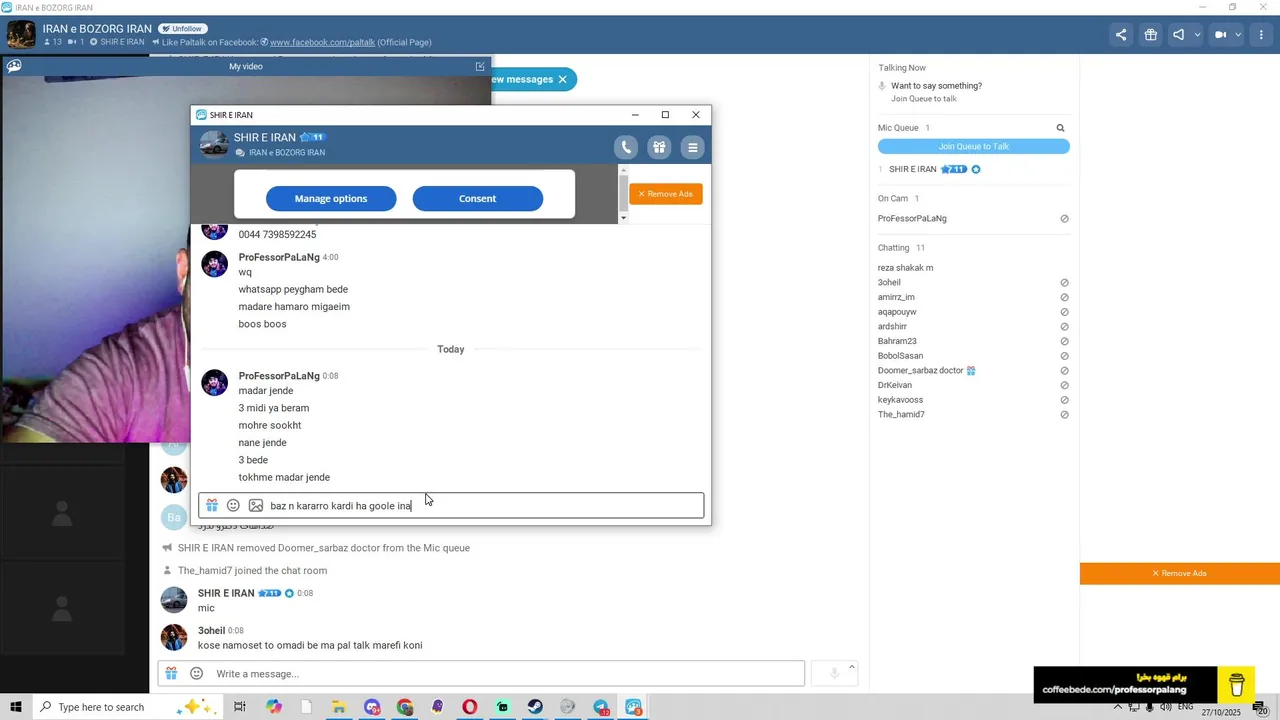
Task: Click Join Queue to talk link
Action: pyautogui.click(x=924, y=99)
